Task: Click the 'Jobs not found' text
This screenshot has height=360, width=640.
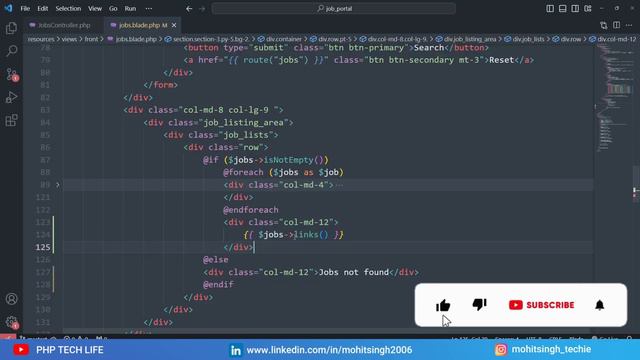Action: click(x=353, y=272)
